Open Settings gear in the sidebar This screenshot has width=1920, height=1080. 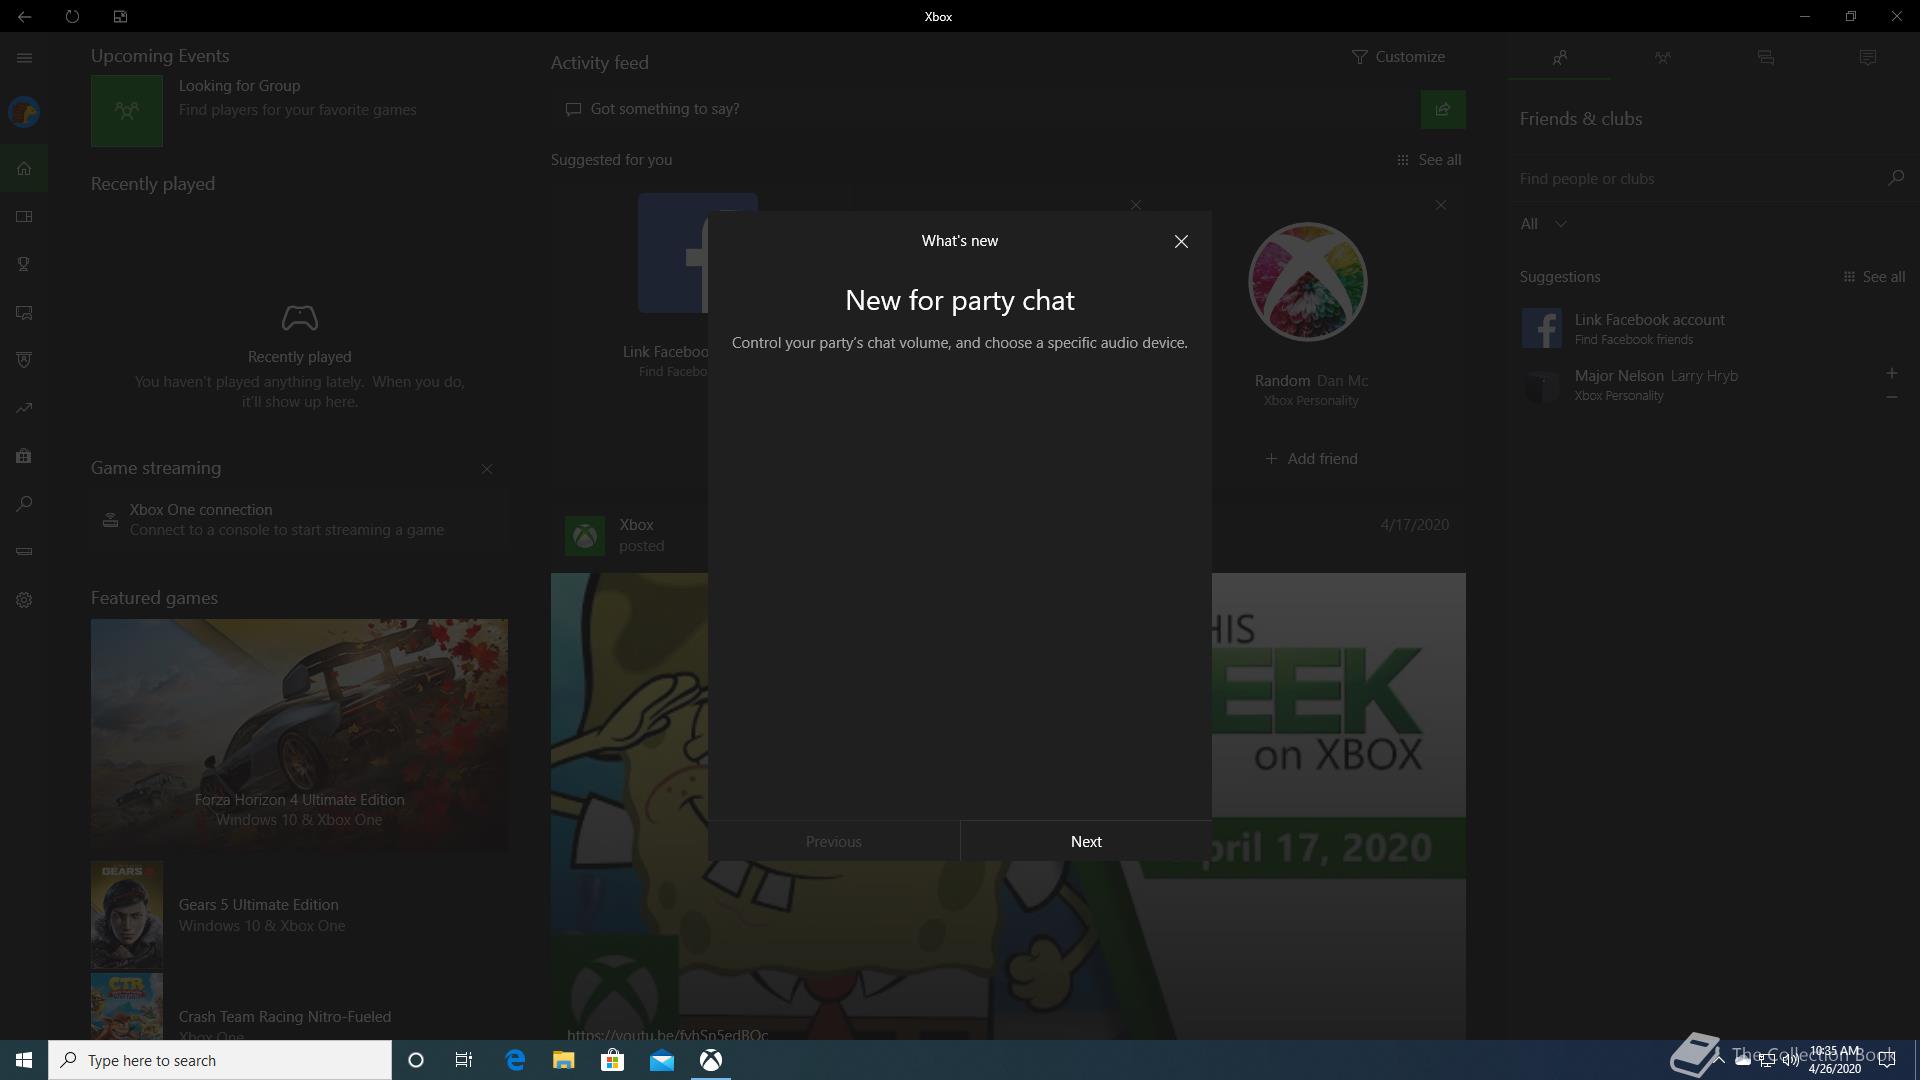(24, 600)
